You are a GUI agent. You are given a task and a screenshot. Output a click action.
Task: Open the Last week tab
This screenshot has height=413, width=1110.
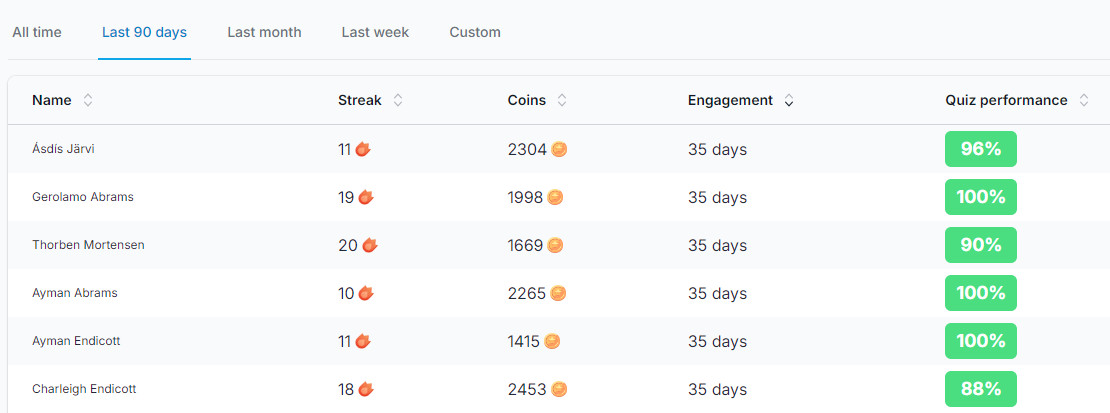[375, 32]
